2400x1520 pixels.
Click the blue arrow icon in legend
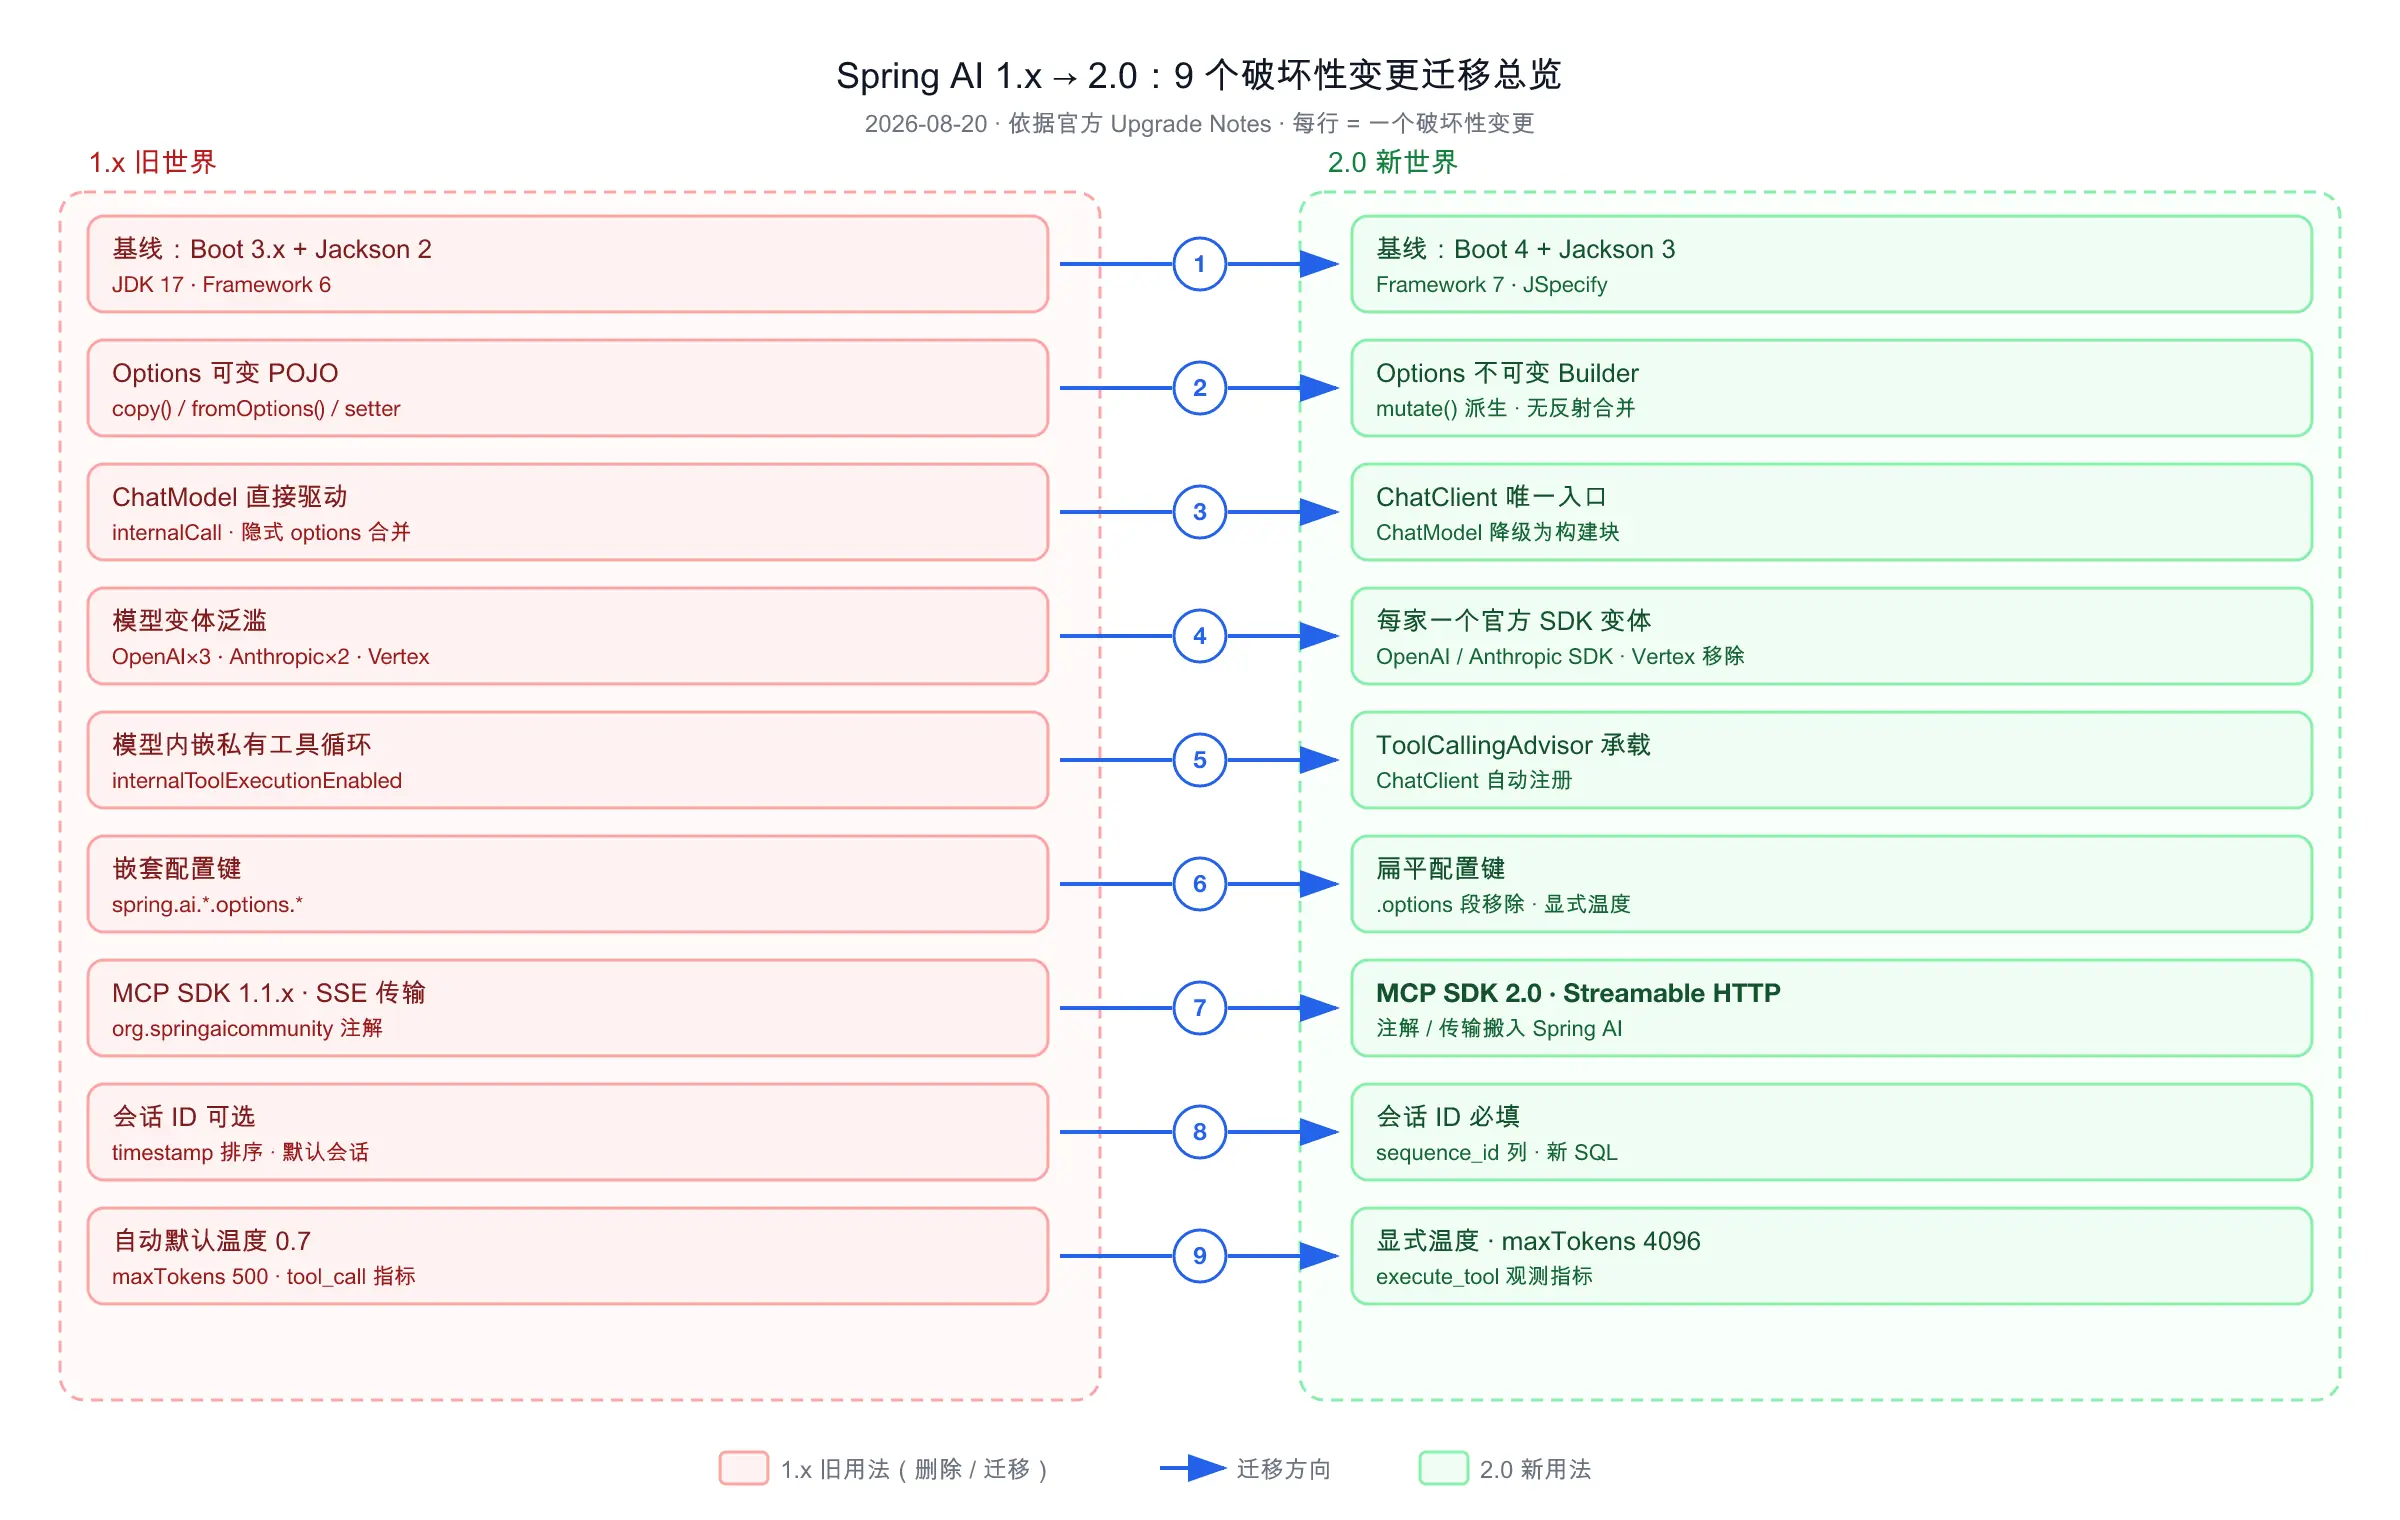click(1193, 1468)
